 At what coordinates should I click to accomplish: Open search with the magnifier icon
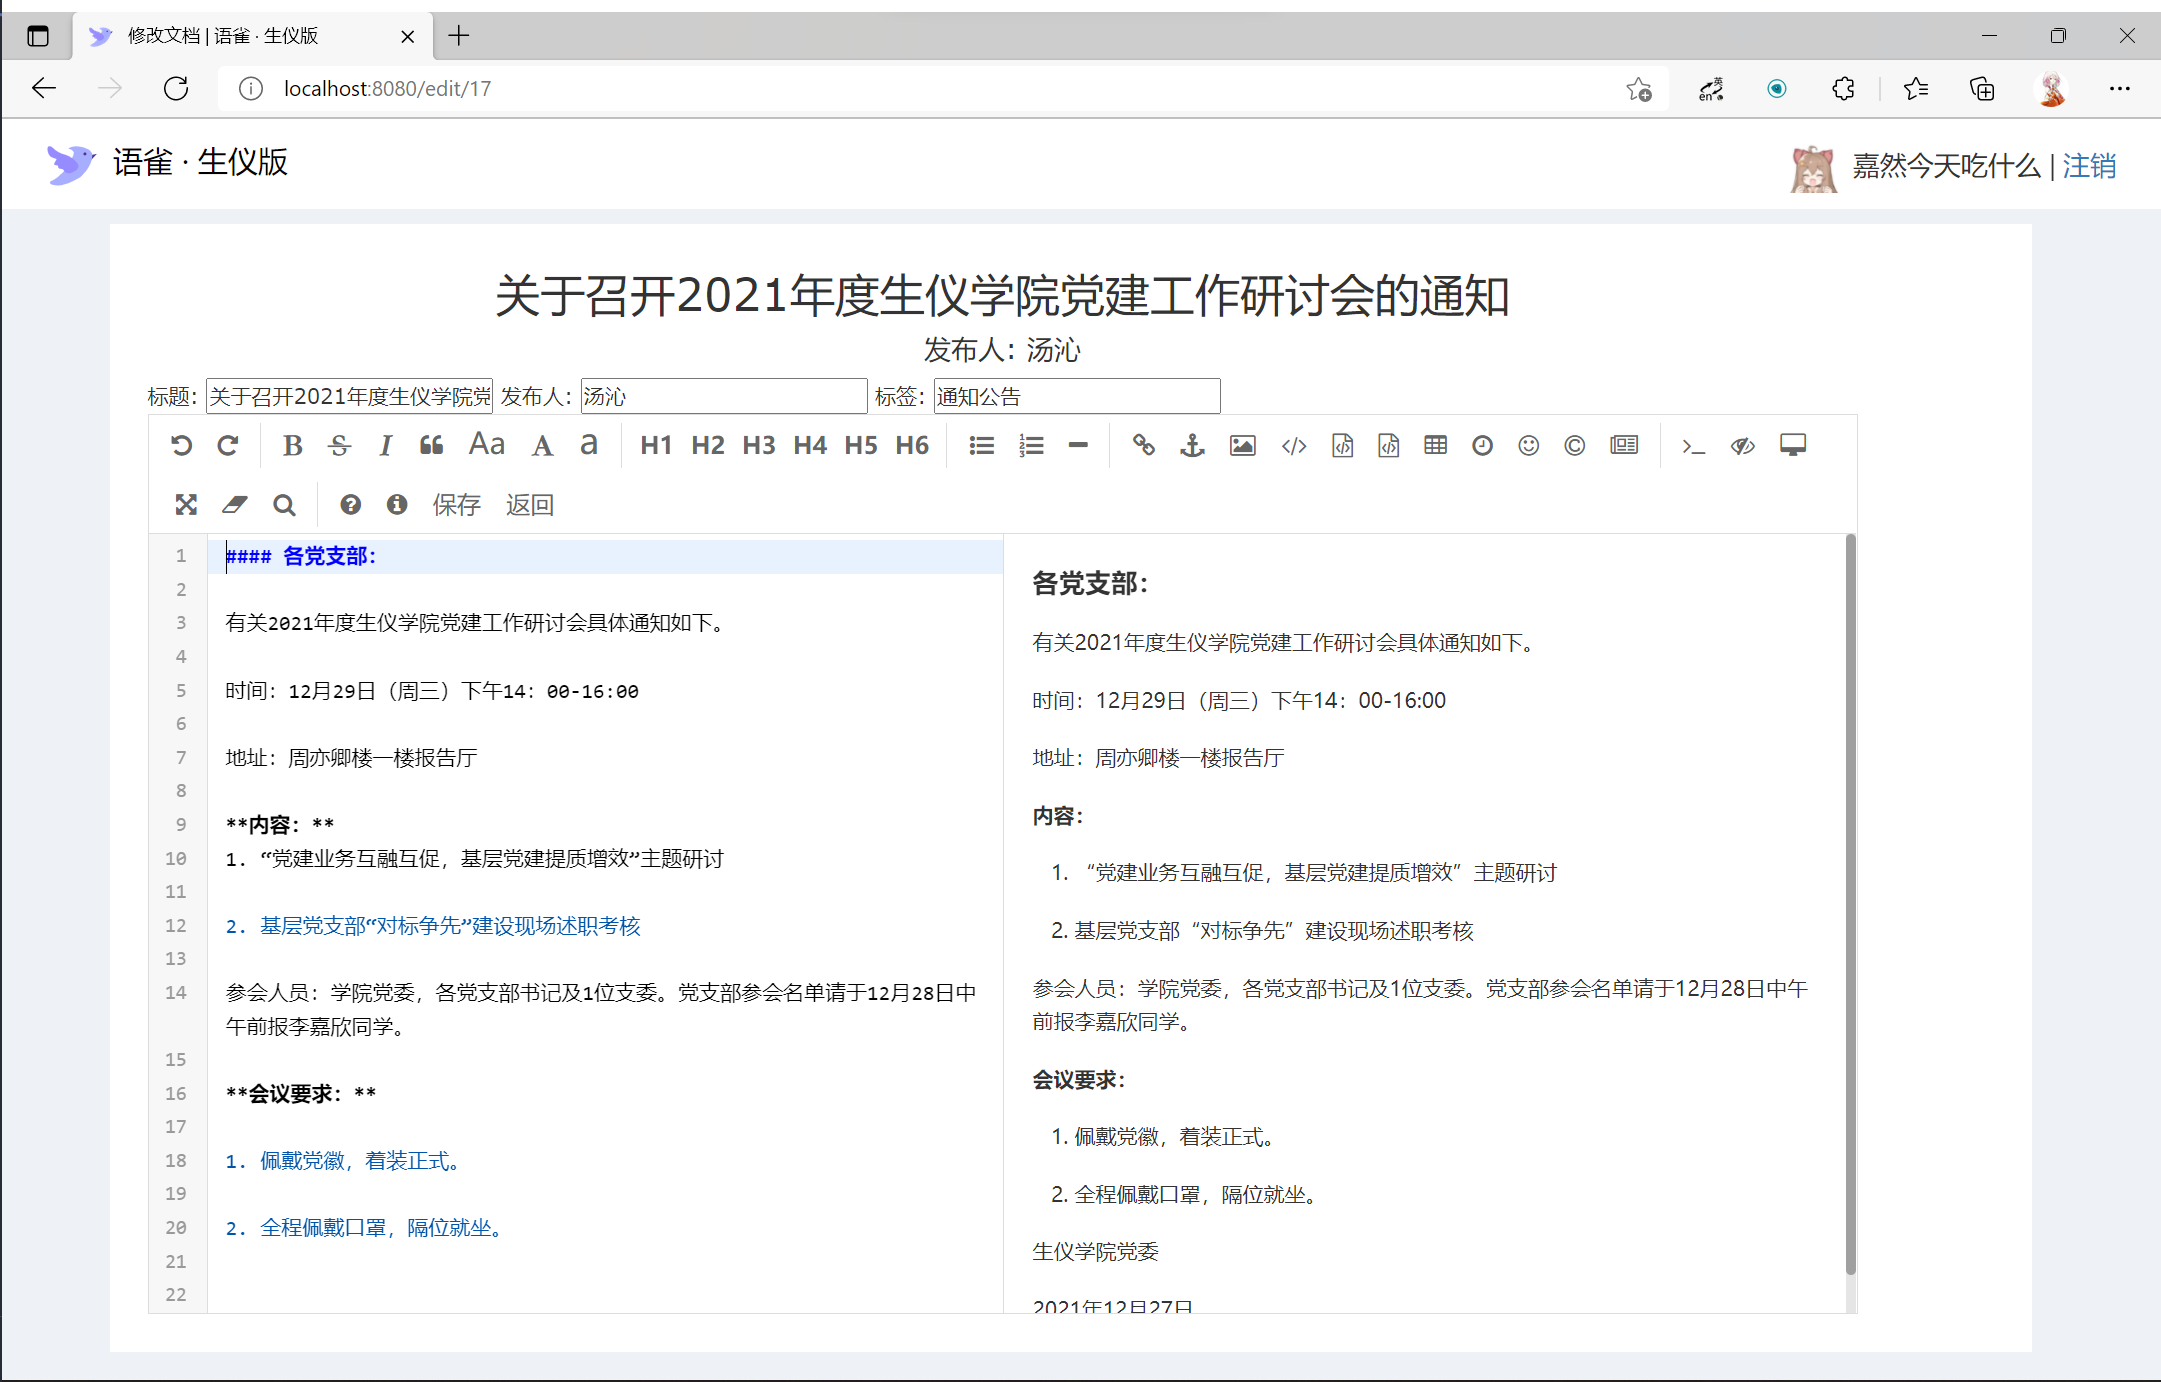[284, 505]
